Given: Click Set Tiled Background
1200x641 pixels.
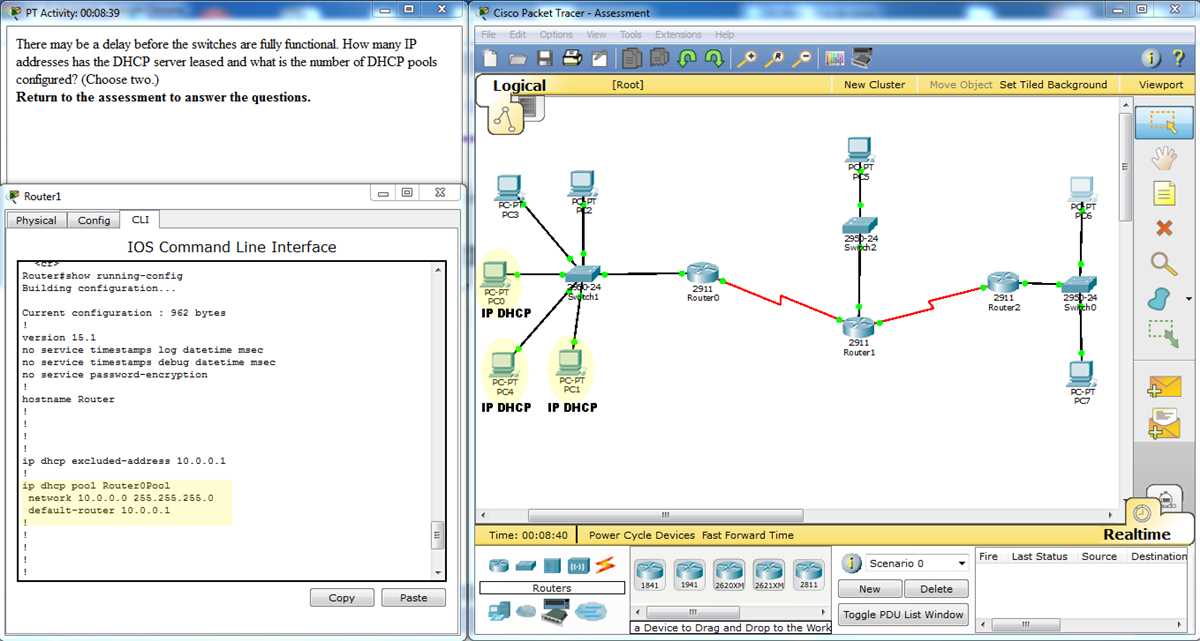Looking at the screenshot, I should coord(1053,85).
